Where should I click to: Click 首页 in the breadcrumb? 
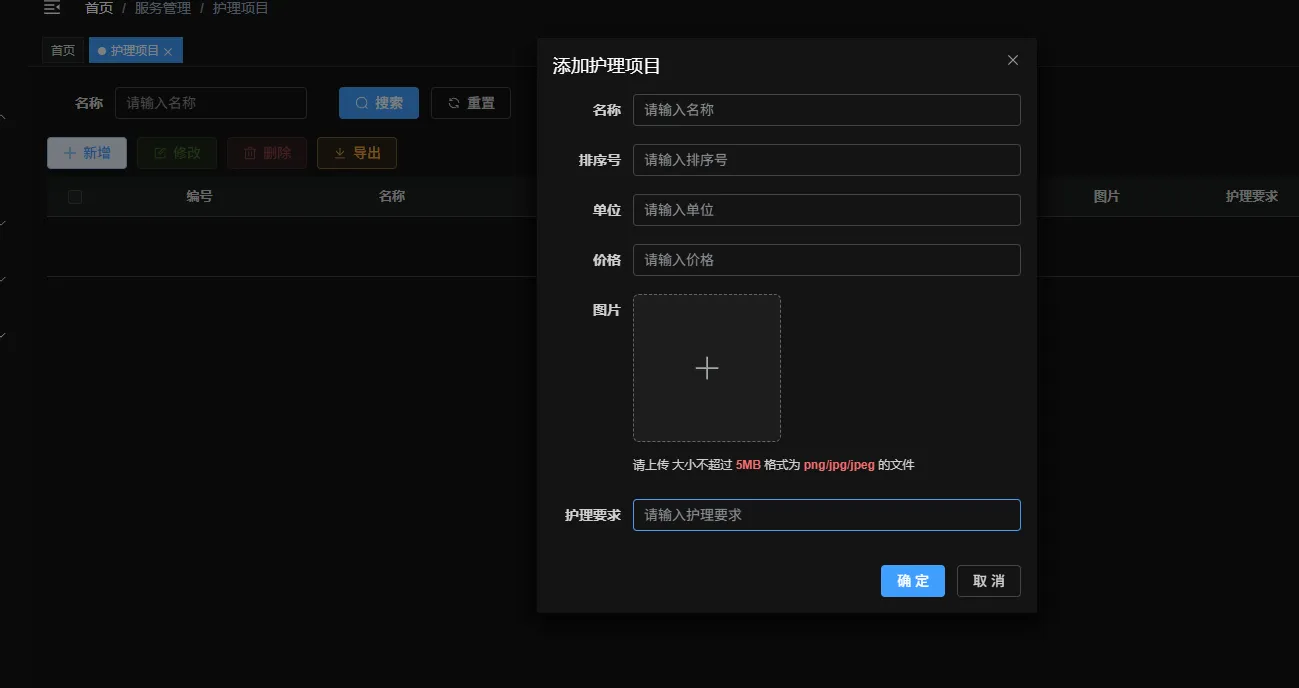(x=99, y=8)
